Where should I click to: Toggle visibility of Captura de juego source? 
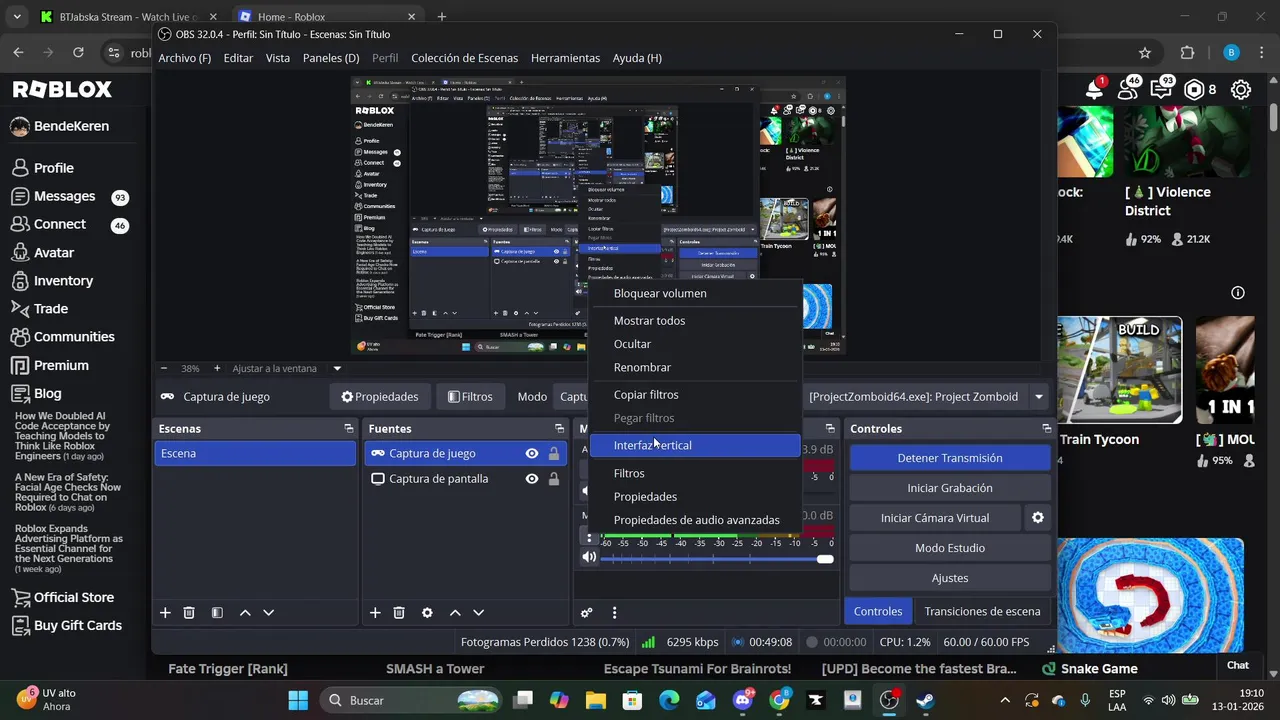tap(532, 453)
